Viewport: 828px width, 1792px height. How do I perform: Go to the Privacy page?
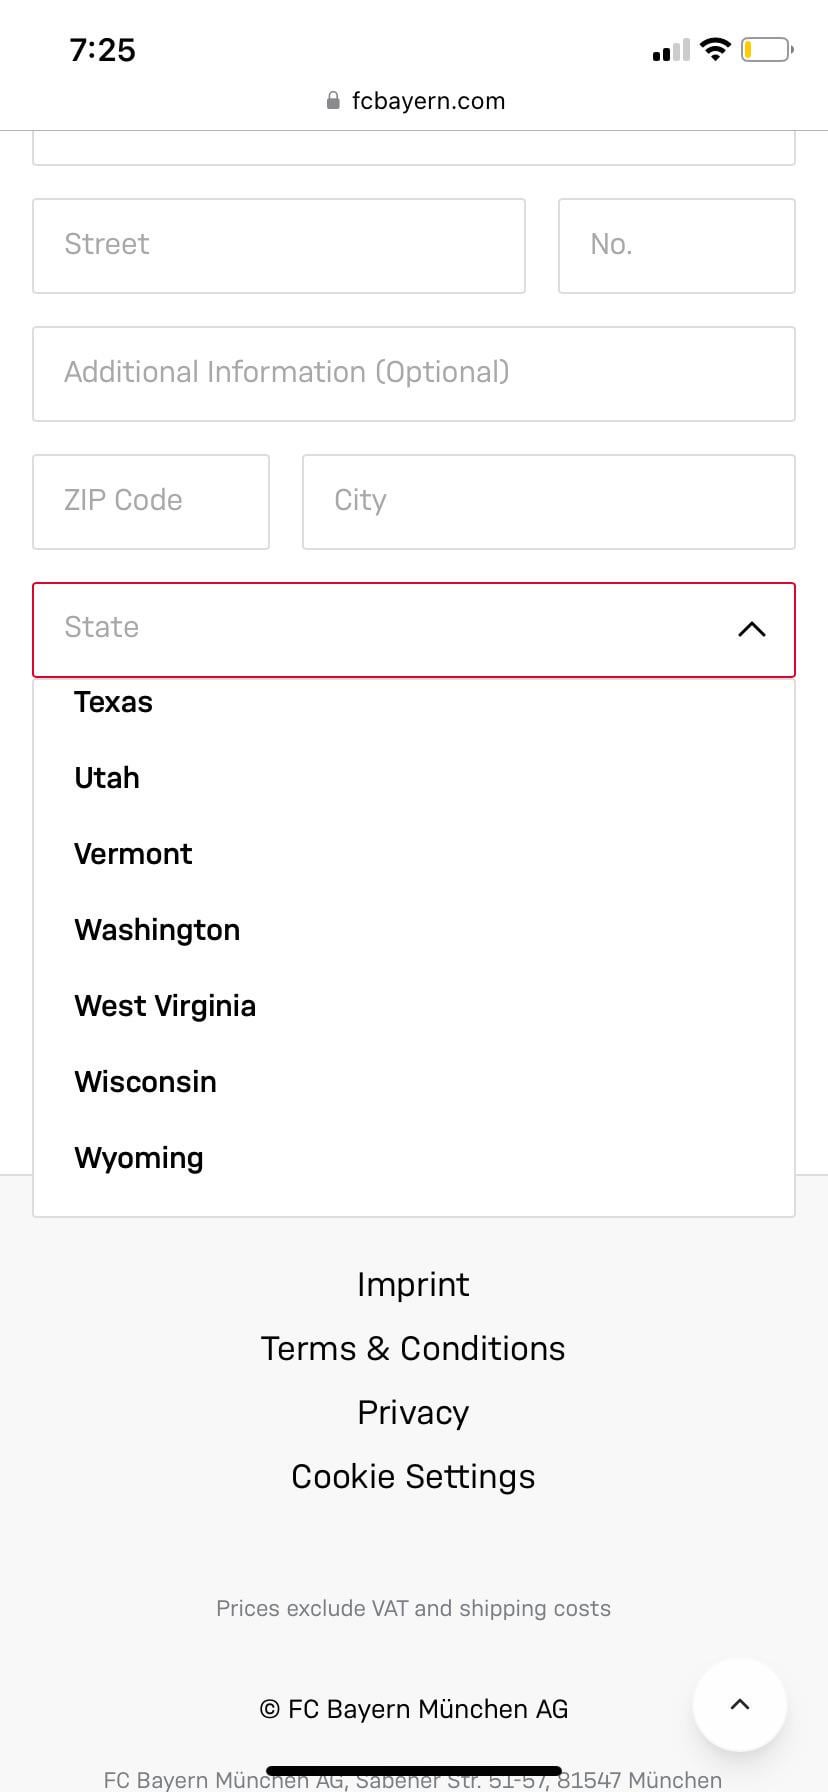(x=413, y=1413)
